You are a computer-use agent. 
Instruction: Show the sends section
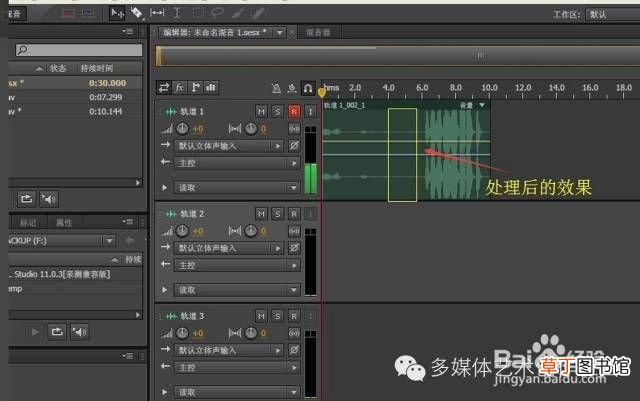point(196,87)
